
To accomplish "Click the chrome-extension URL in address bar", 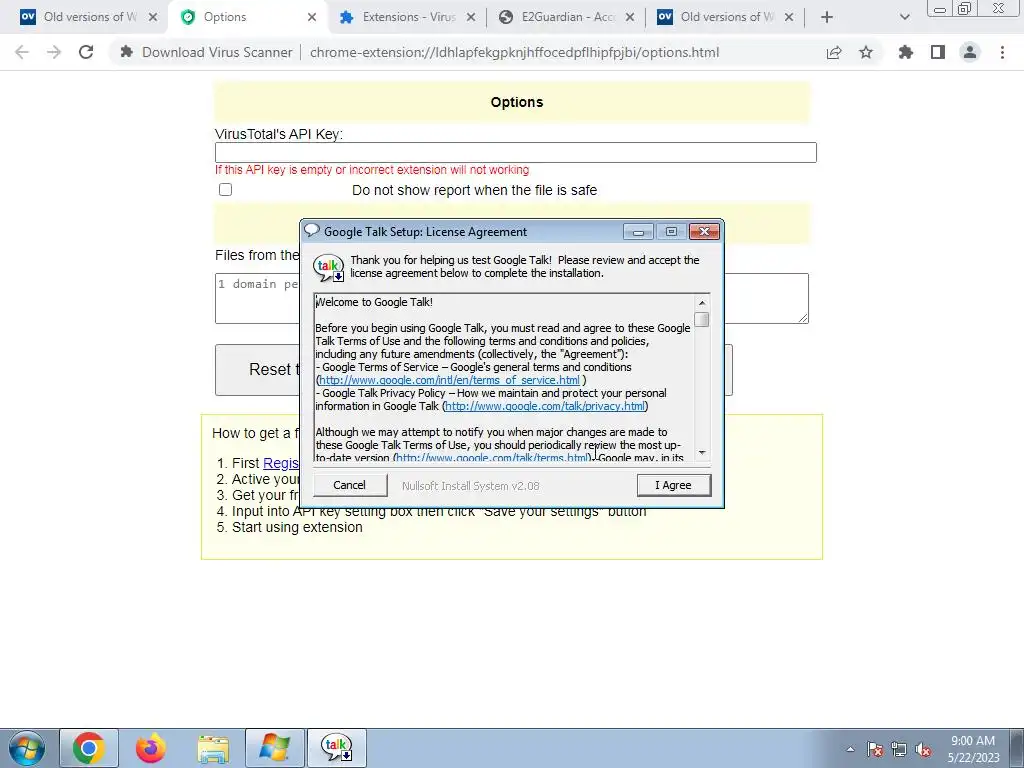I will click(x=515, y=52).
